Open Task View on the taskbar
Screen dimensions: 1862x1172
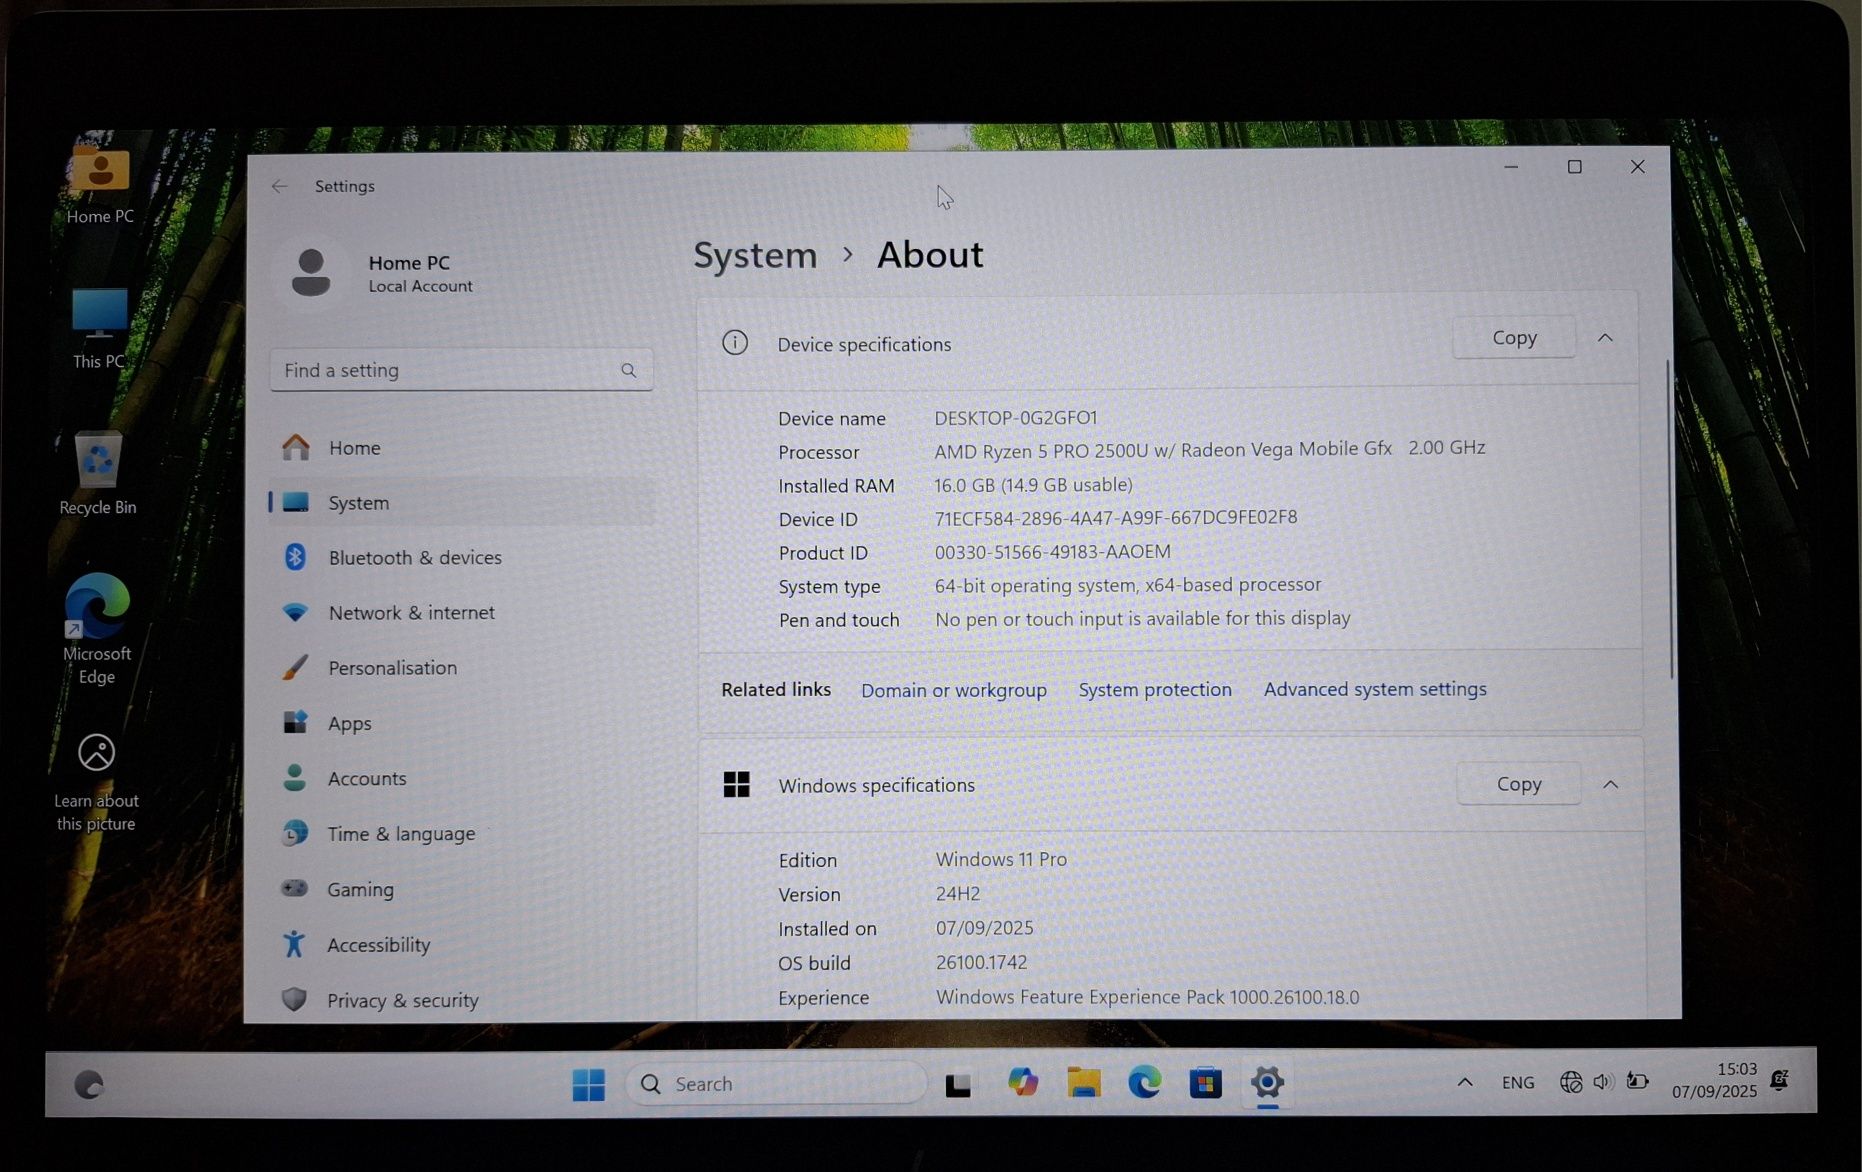958,1084
